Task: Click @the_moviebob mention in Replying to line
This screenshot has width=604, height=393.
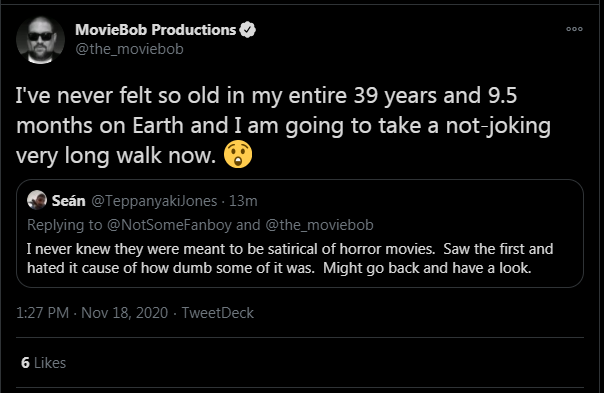Action: pyautogui.click(x=319, y=225)
